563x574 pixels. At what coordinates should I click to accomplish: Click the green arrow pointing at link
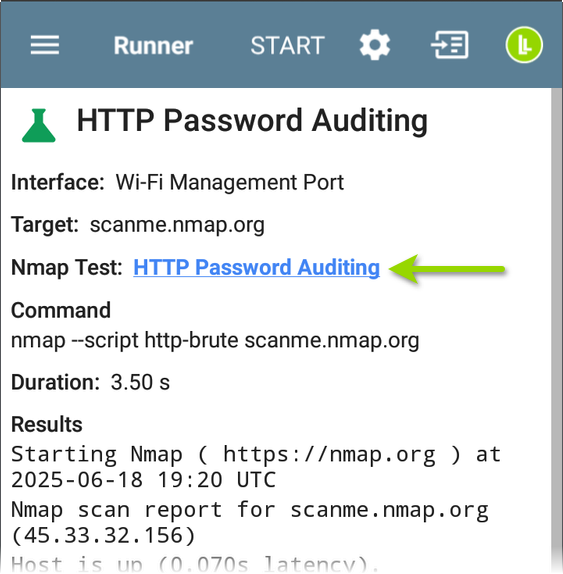coord(447,269)
